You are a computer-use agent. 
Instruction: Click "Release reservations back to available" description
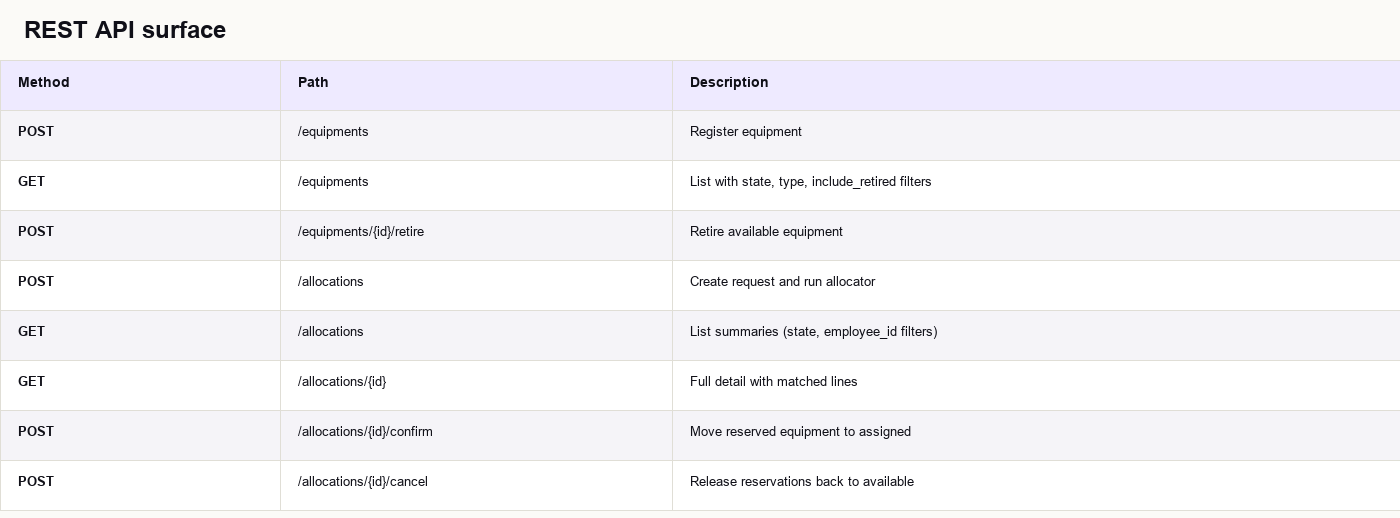802,481
